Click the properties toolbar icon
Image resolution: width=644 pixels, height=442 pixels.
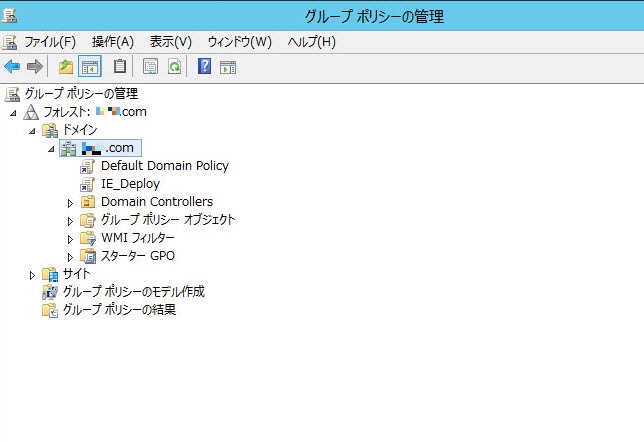(x=151, y=67)
